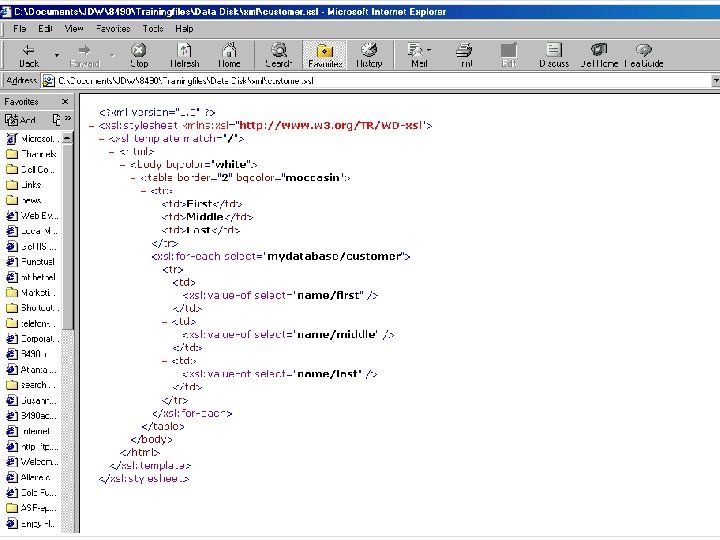The height and width of the screenshot is (540, 720).
Task: Open the Links favorites folder
Action: [24, 185]
